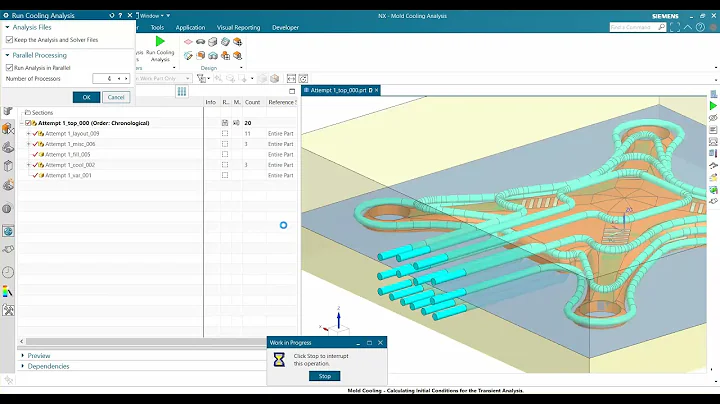720x404 pixels.
Task: Toggle the R column box for Attempt 1_misc_006
Action: 225,144
